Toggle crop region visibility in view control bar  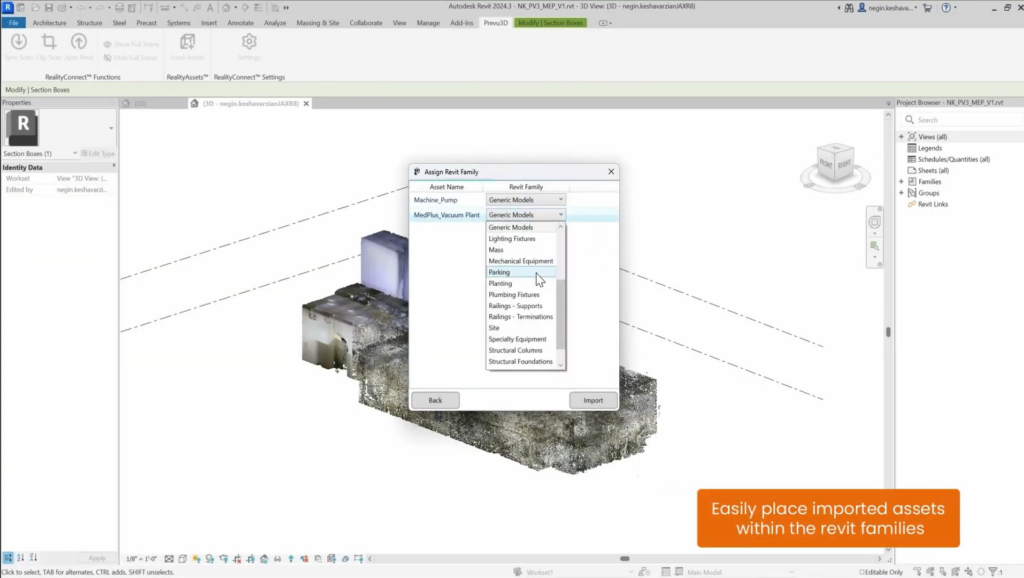pos(252,559)
